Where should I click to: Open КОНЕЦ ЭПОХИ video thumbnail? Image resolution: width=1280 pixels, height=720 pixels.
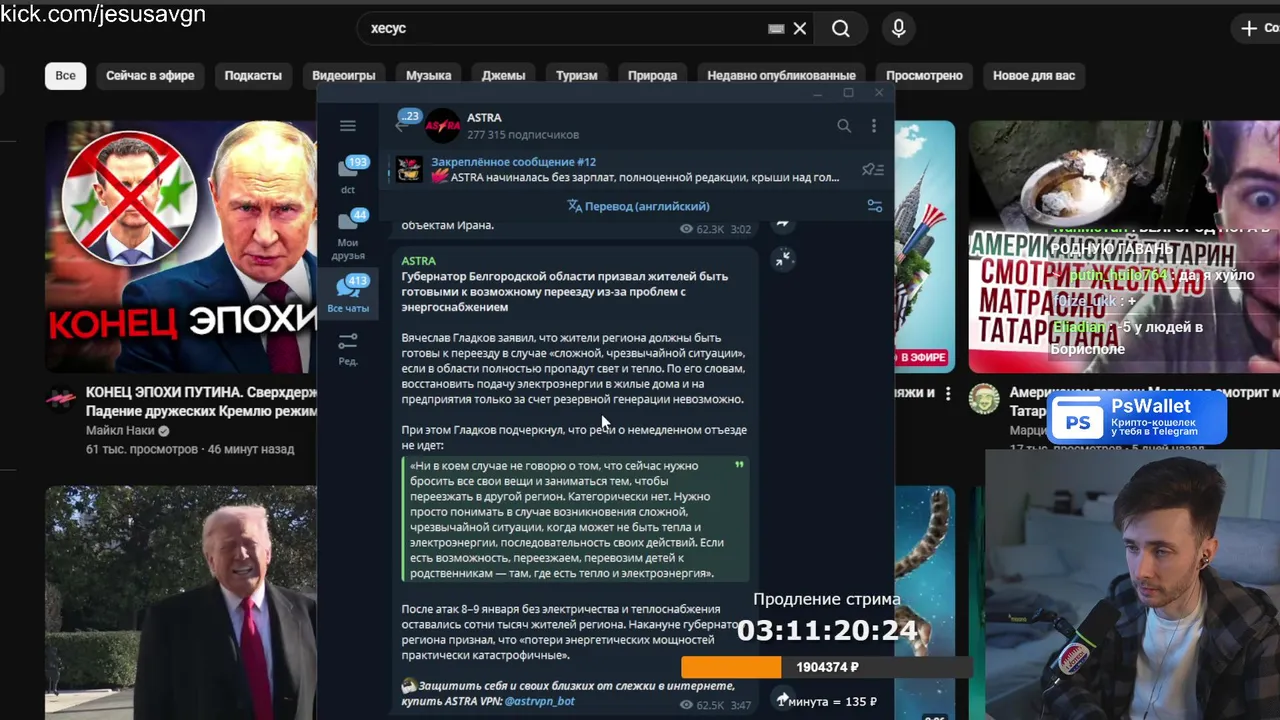pyautogui.click(x=181, y=246)
